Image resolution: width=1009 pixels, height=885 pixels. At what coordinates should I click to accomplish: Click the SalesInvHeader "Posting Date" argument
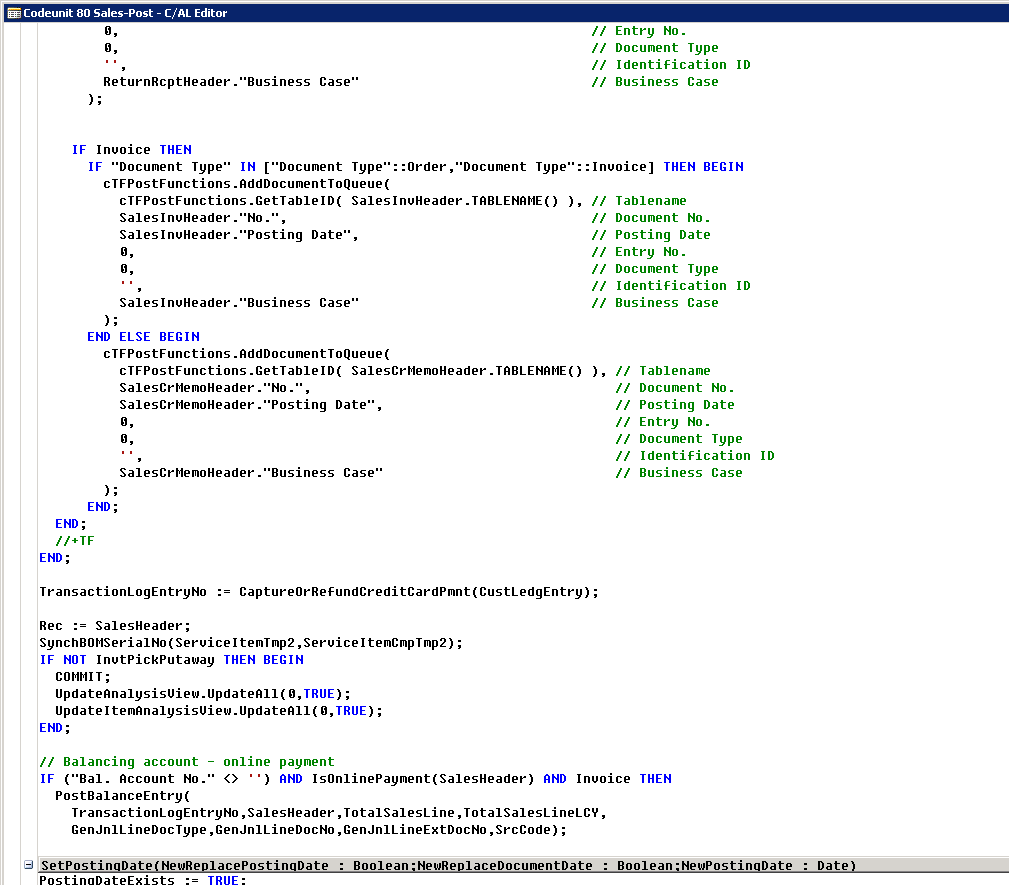tap(238, 235)
